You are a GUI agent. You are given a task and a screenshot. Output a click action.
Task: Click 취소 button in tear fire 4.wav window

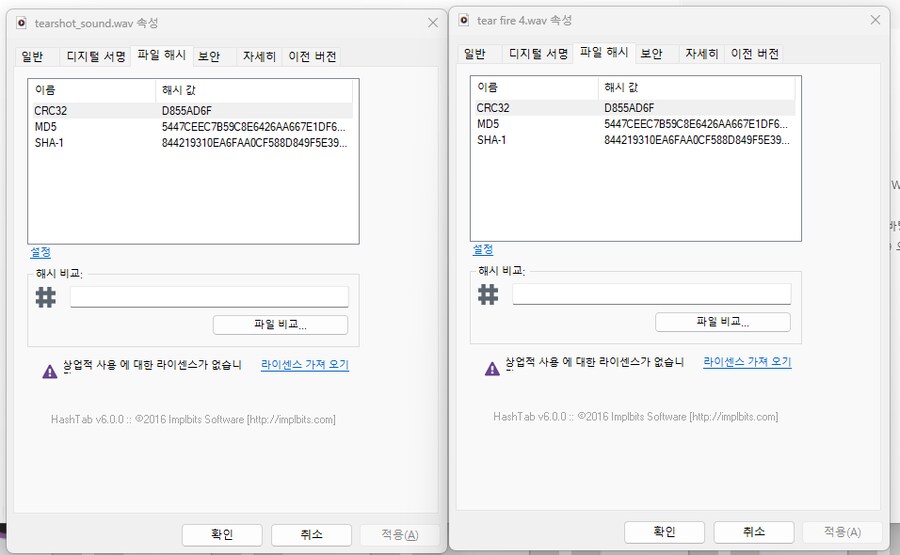click(754, 532)
